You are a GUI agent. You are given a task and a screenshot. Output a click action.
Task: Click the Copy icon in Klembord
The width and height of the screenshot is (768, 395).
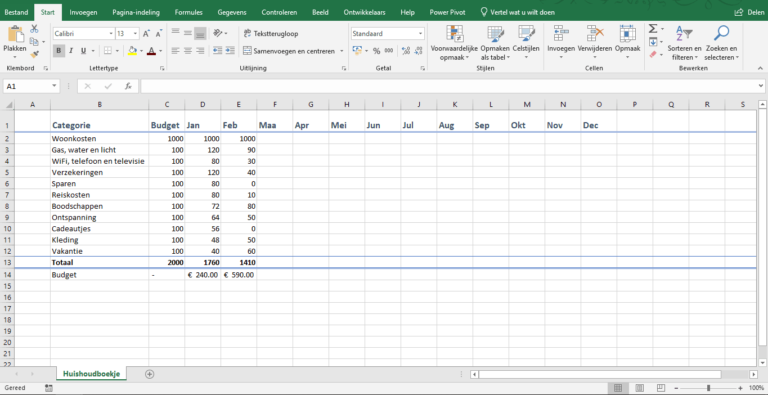tap(34, 42)
